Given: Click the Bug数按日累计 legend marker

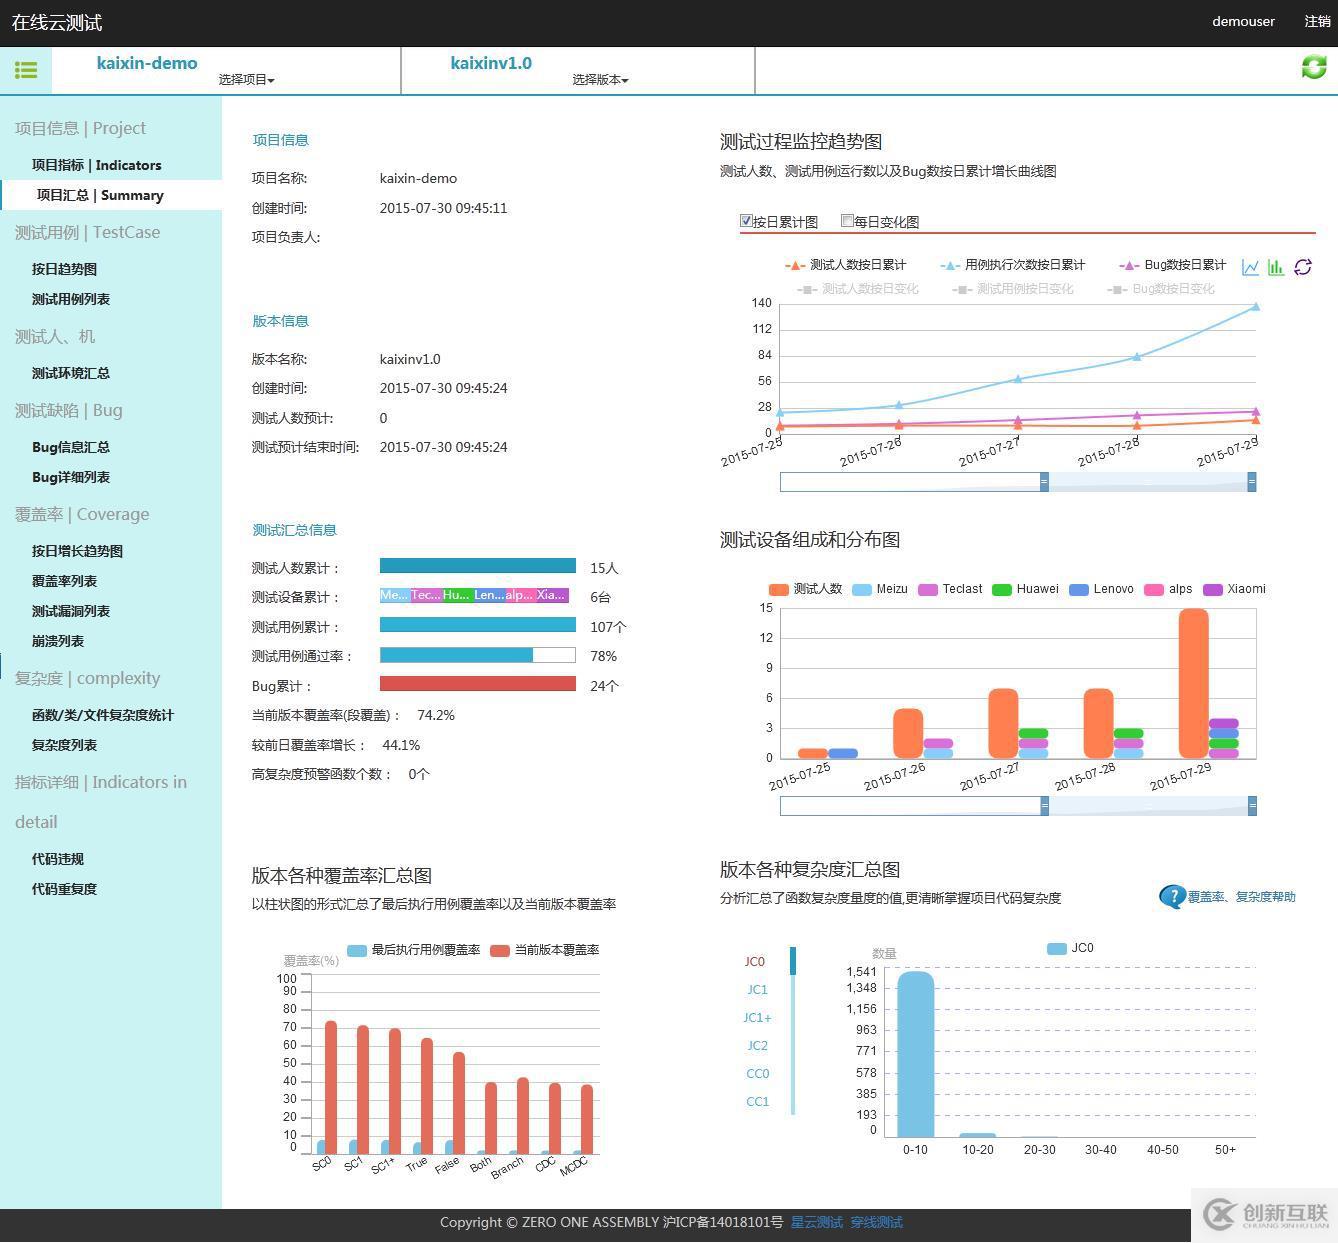Looking at the screenshot, I should pyautogui.click(x=1131, y=265).
